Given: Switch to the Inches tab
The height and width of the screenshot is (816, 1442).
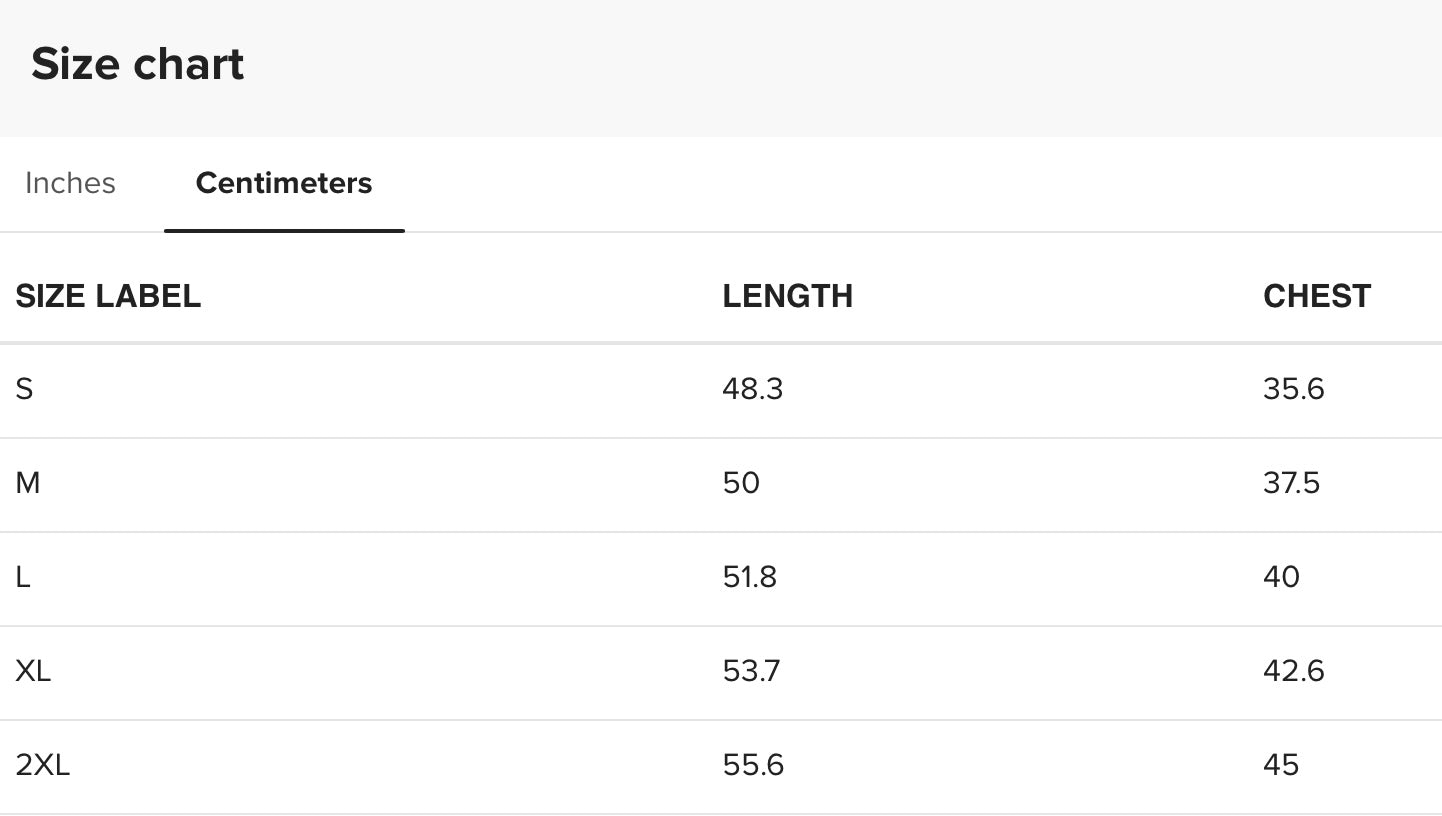Looking at the screenshot, I should pos(70,183).
